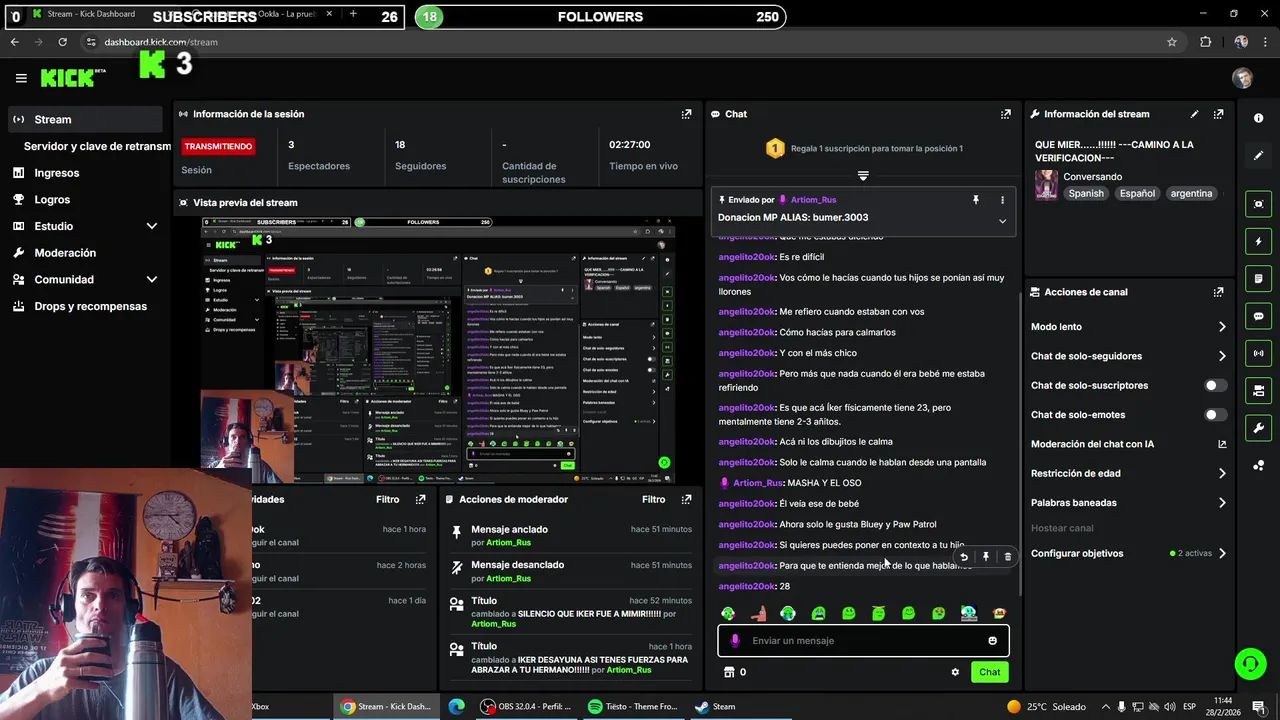
Task: Open Moderación del chat con IA link
Action: pyautogui.click(x=1128, y=444)
